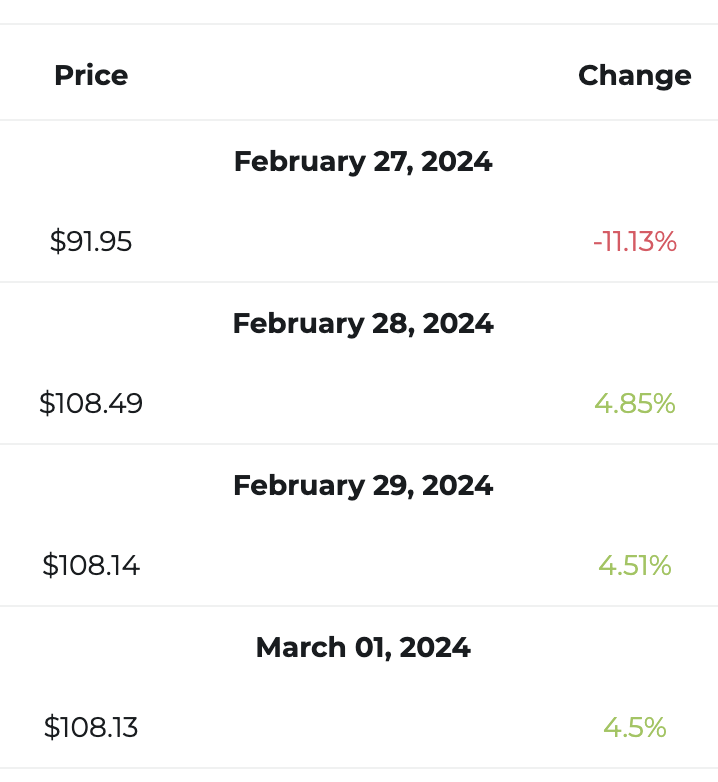Select the $108.49 price value
Viewport: 718px width, 782px height.
point(91,404)
